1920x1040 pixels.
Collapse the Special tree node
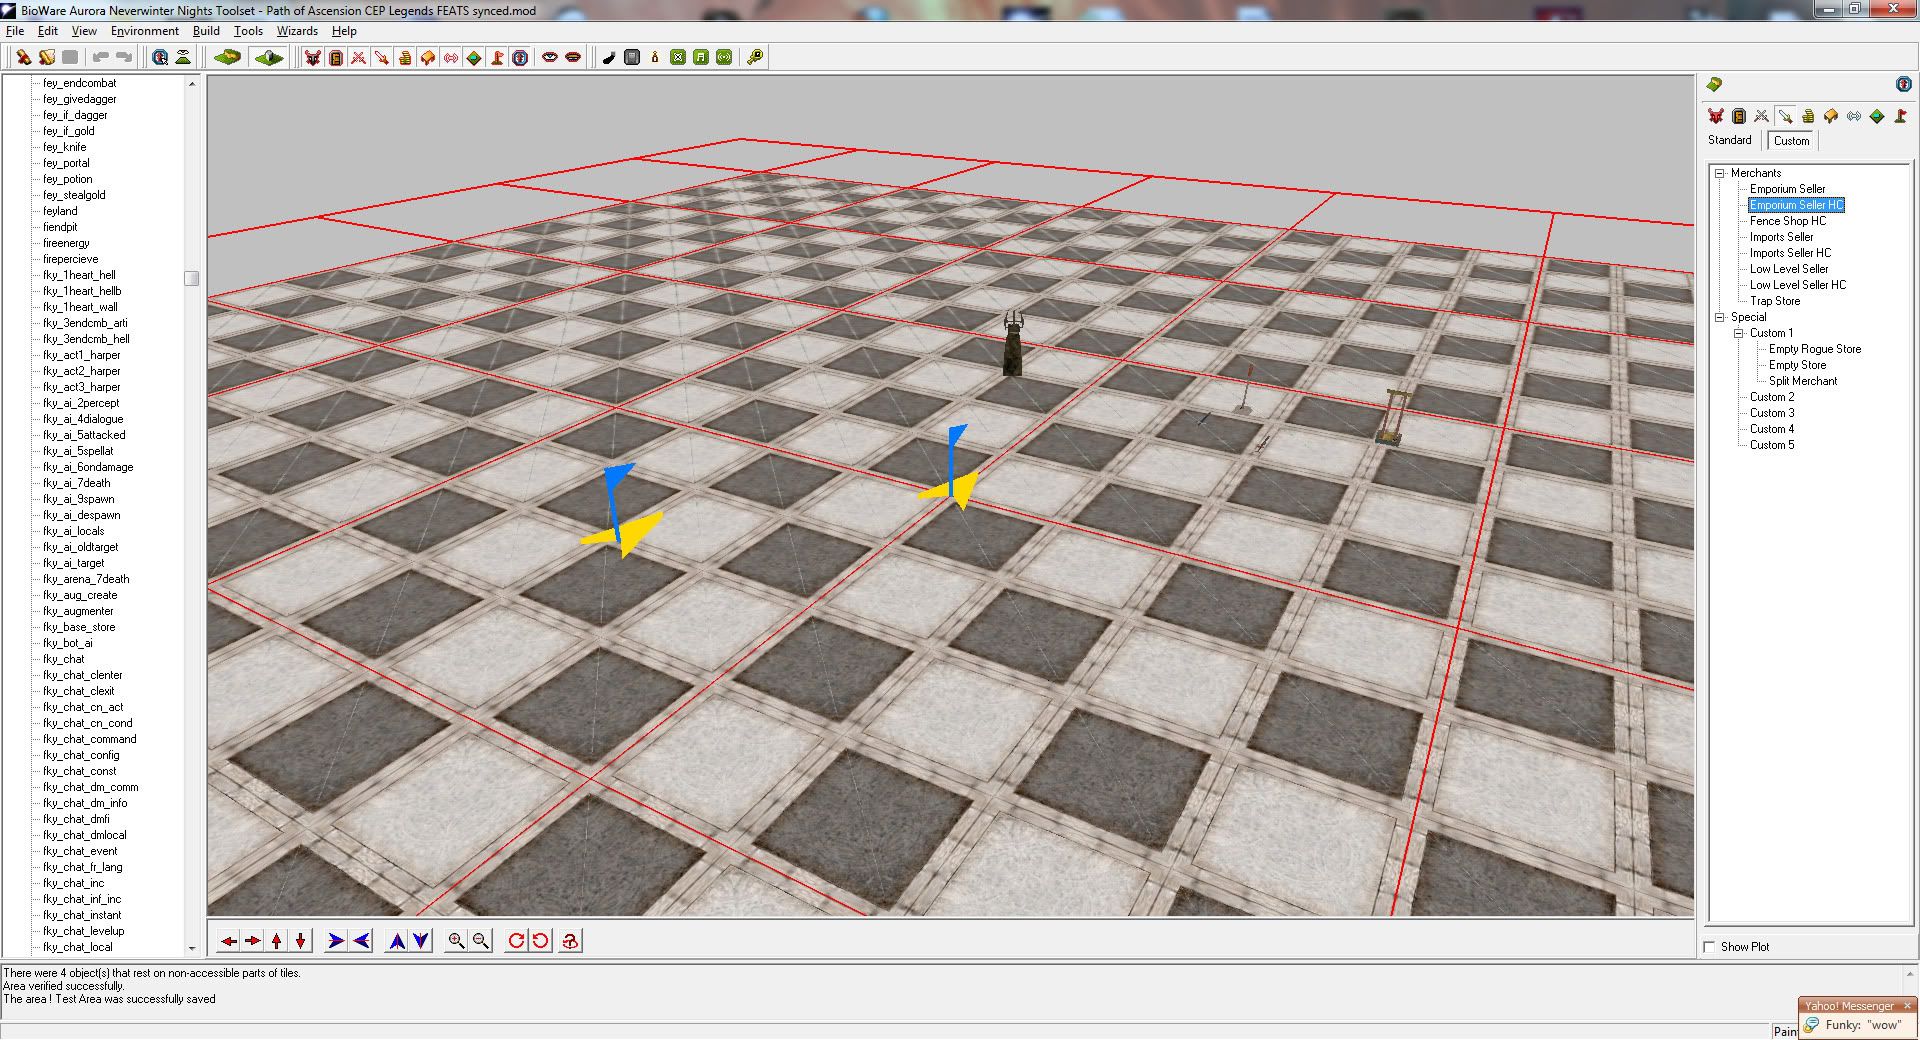(x=1720, y=317)
